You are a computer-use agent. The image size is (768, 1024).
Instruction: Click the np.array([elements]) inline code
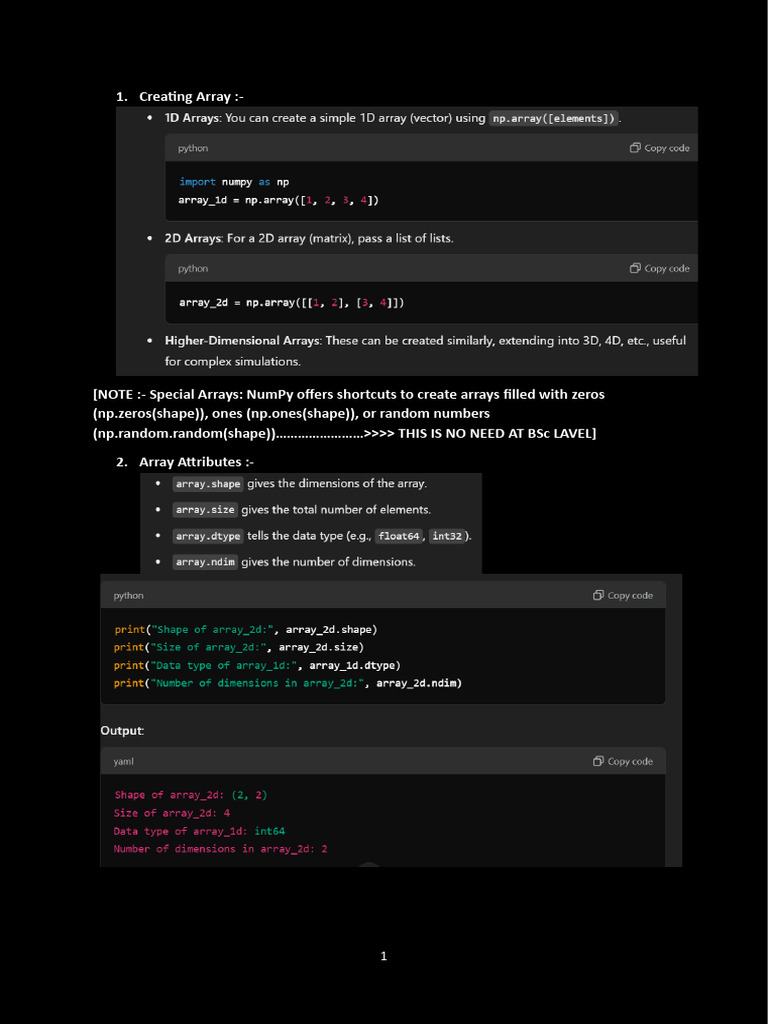tap(554, 118)
